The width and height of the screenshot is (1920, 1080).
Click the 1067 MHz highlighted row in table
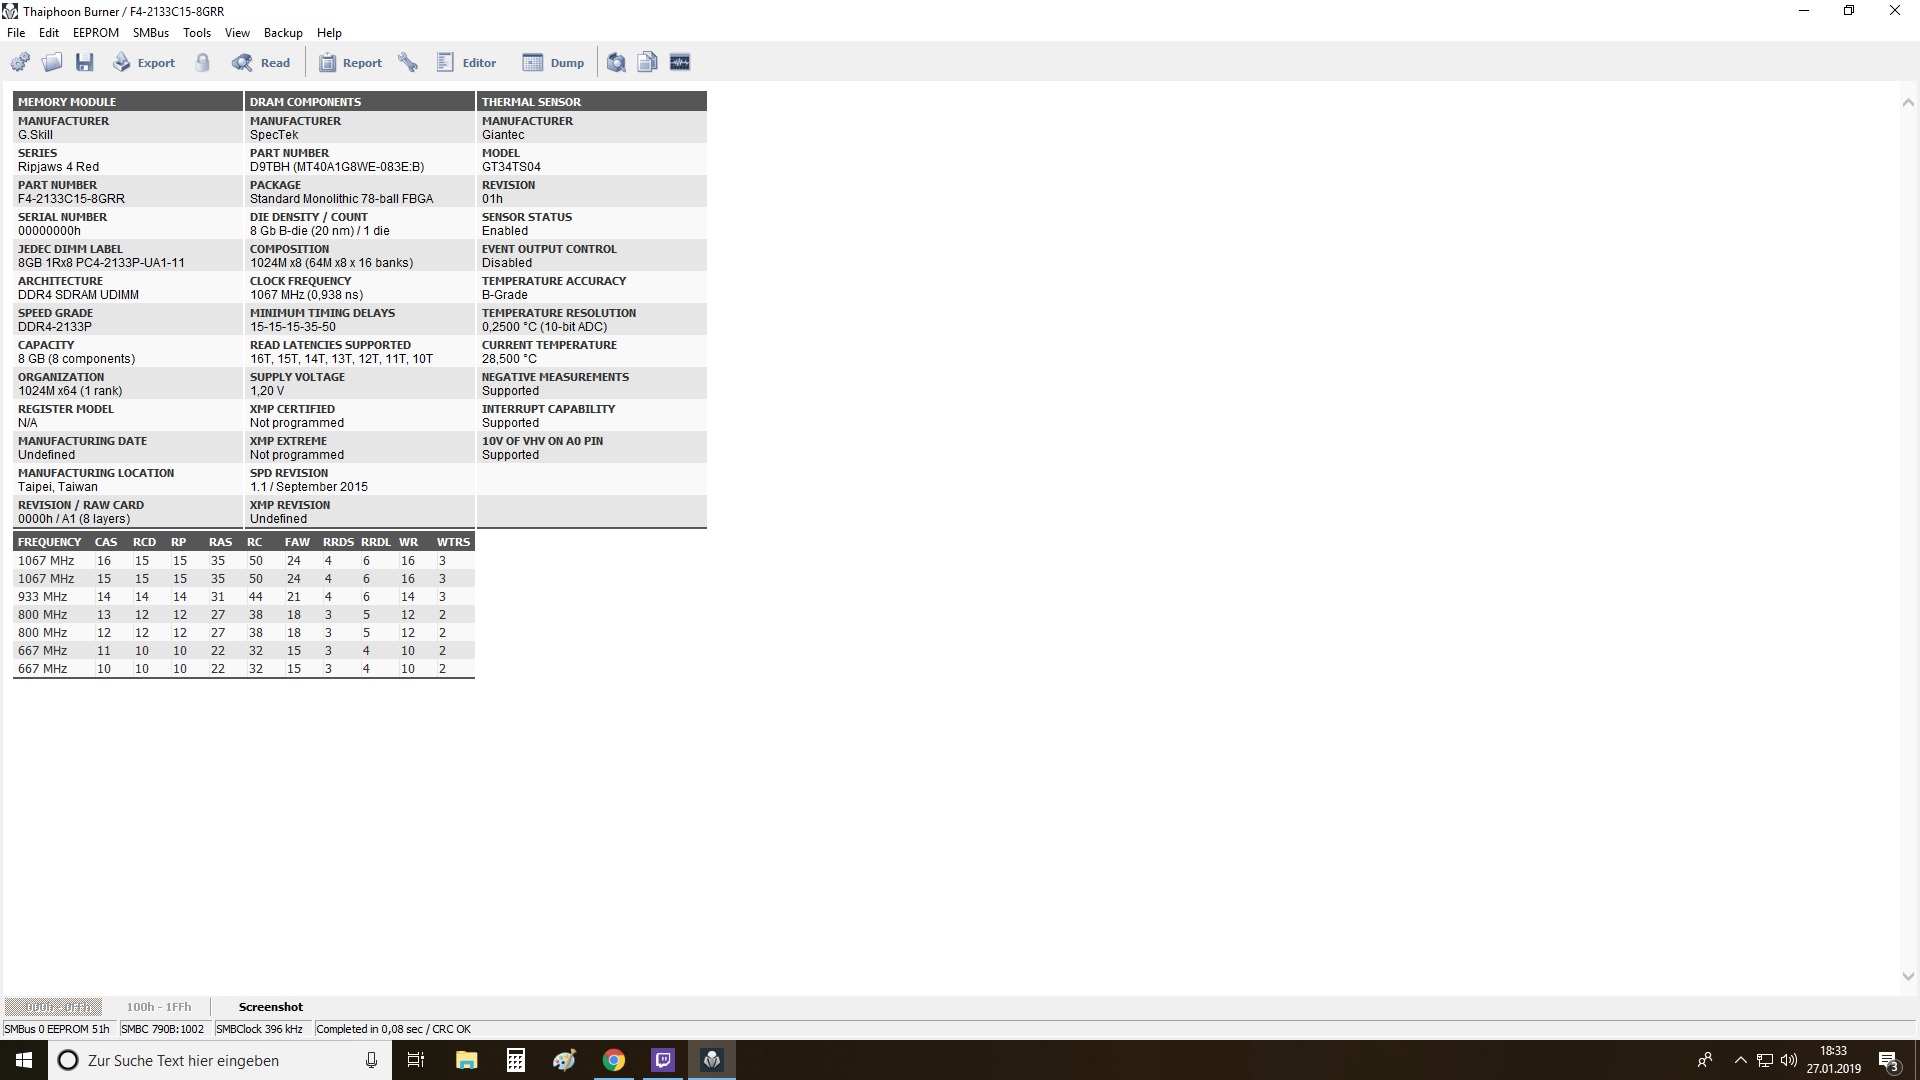(x=243, y=578)
